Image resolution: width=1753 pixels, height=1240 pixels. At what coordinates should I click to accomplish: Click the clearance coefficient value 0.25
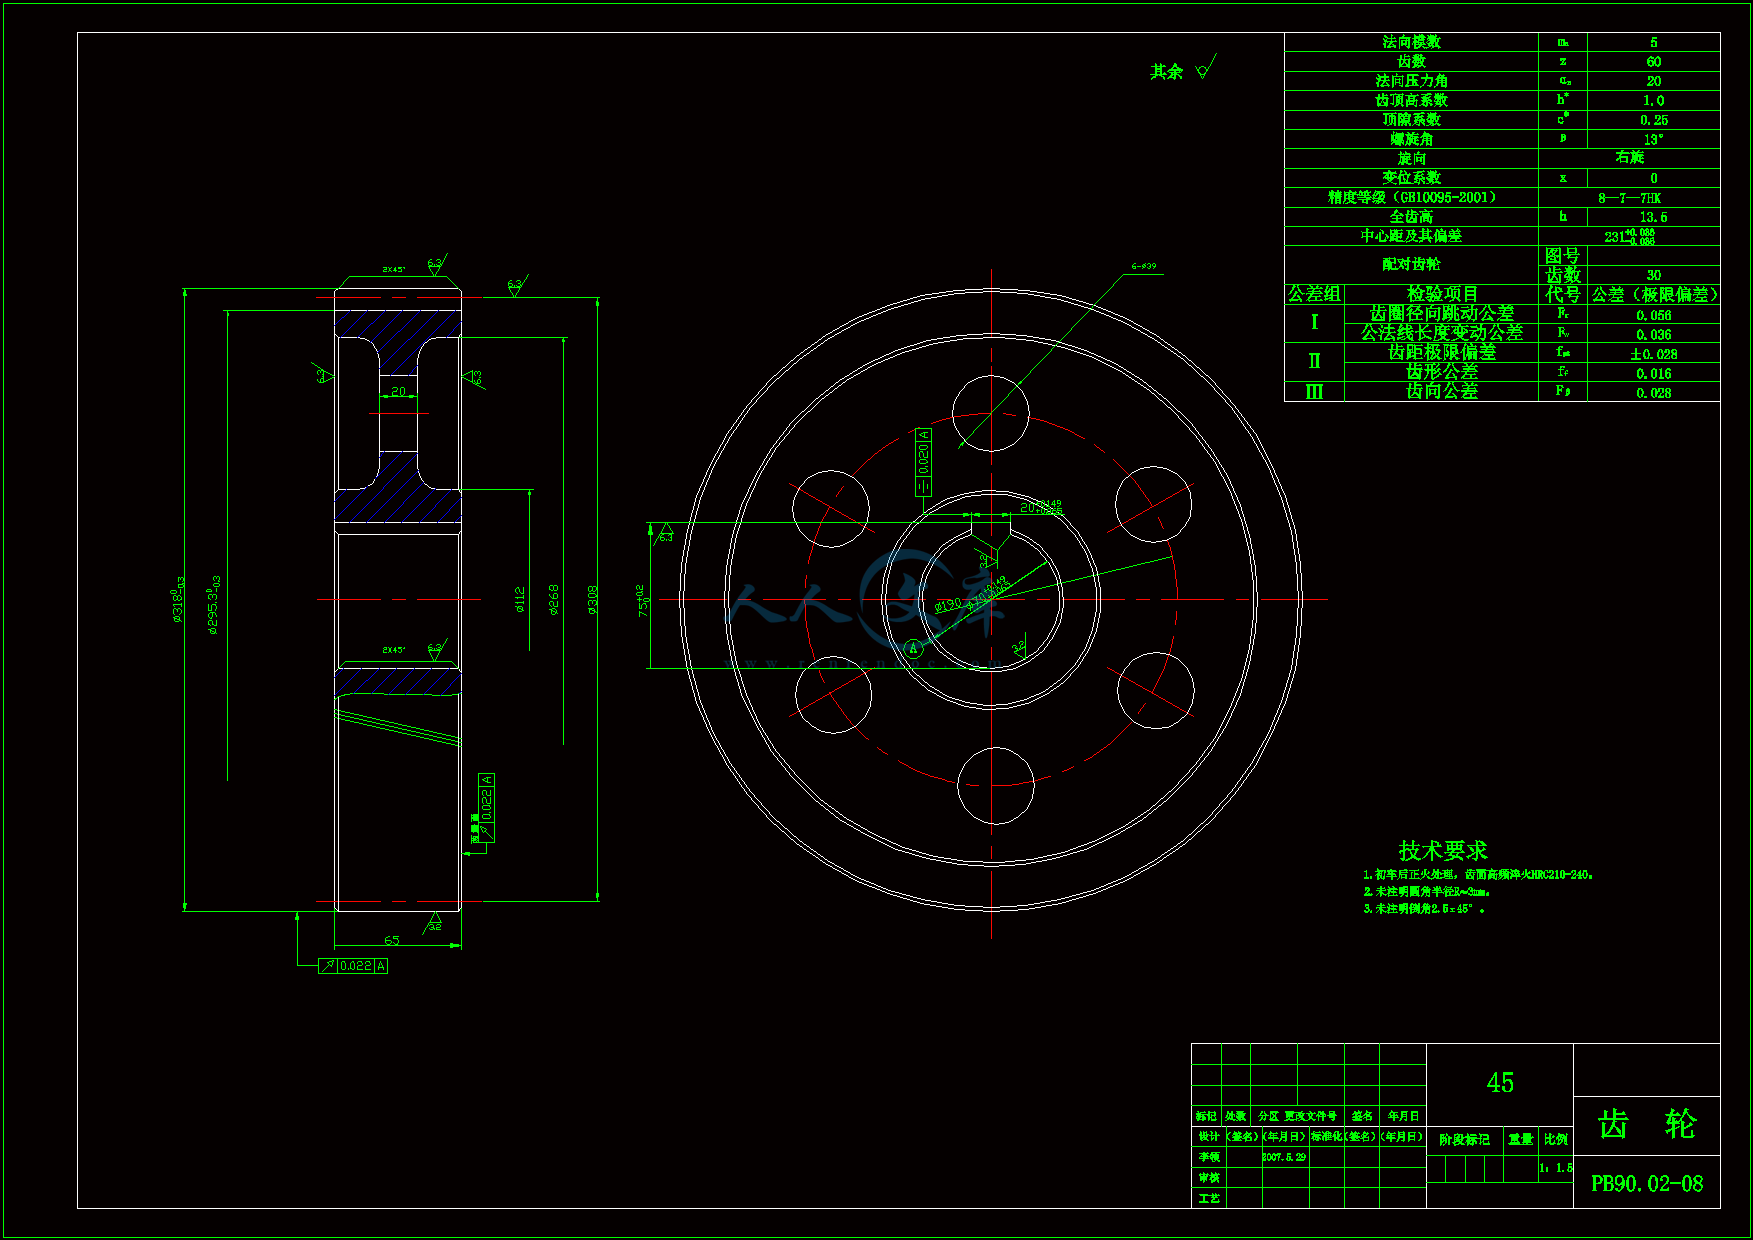click(1654, 120)
